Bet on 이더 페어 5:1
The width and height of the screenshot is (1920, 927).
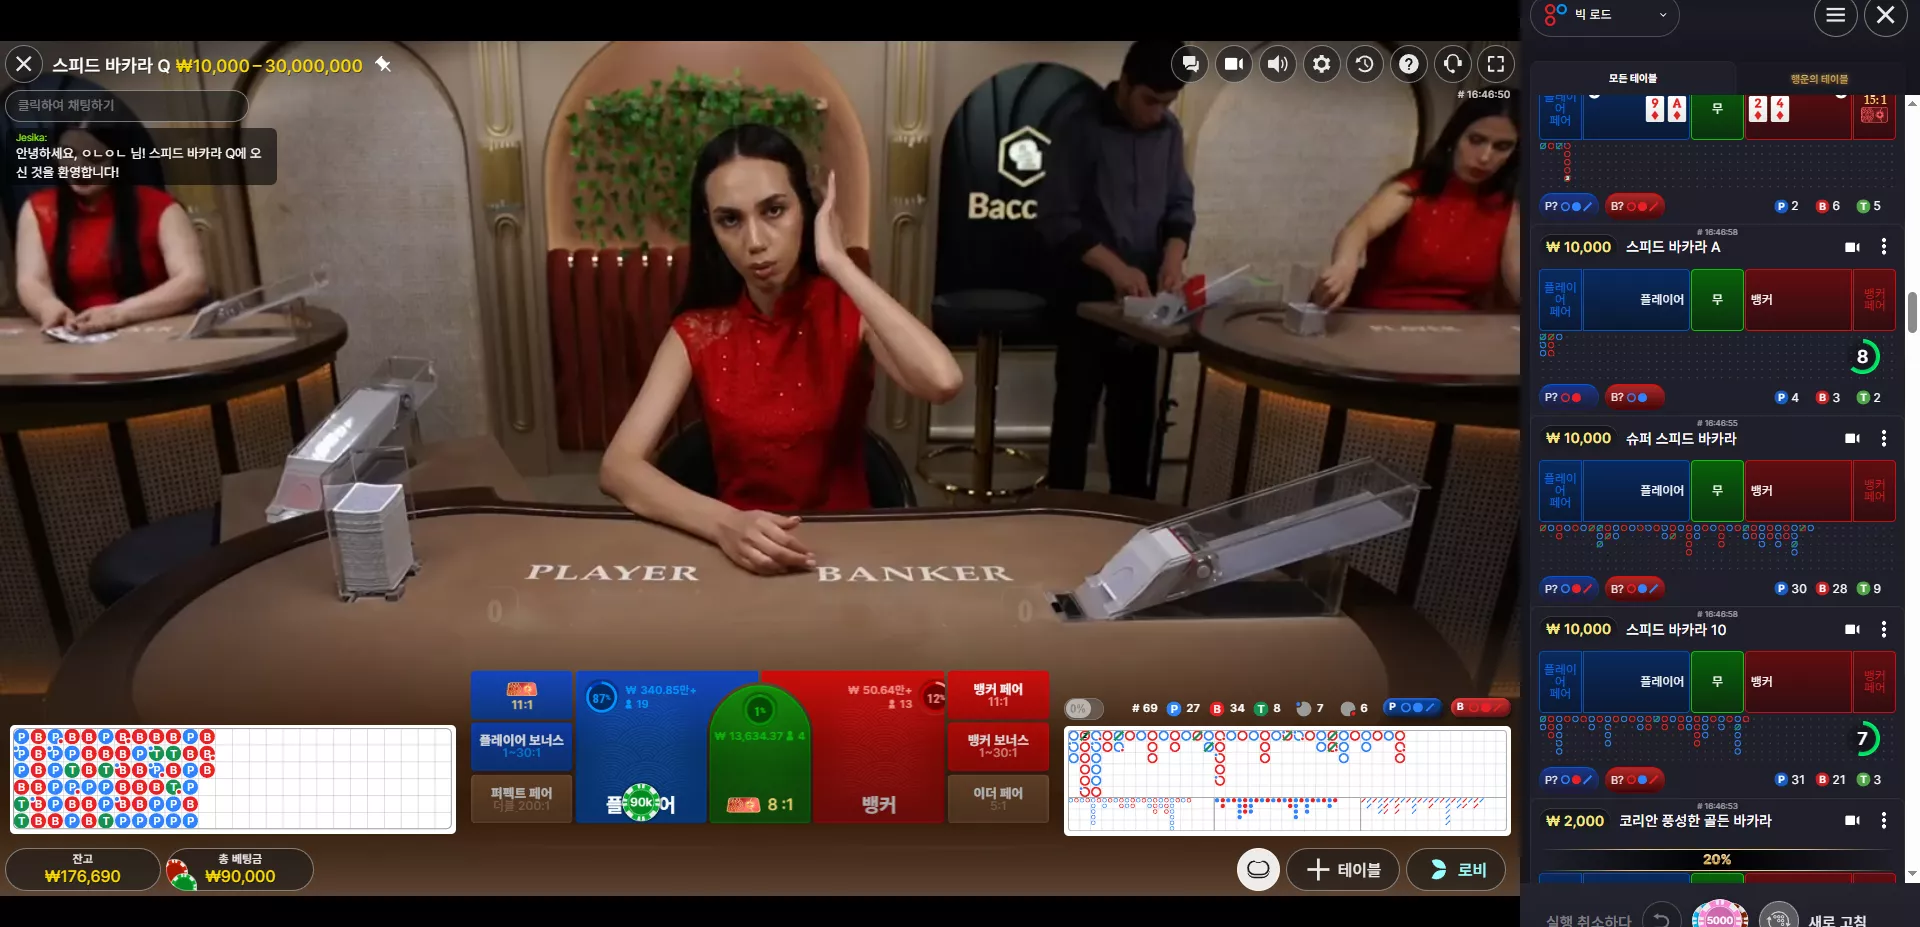tap(998, 798)
